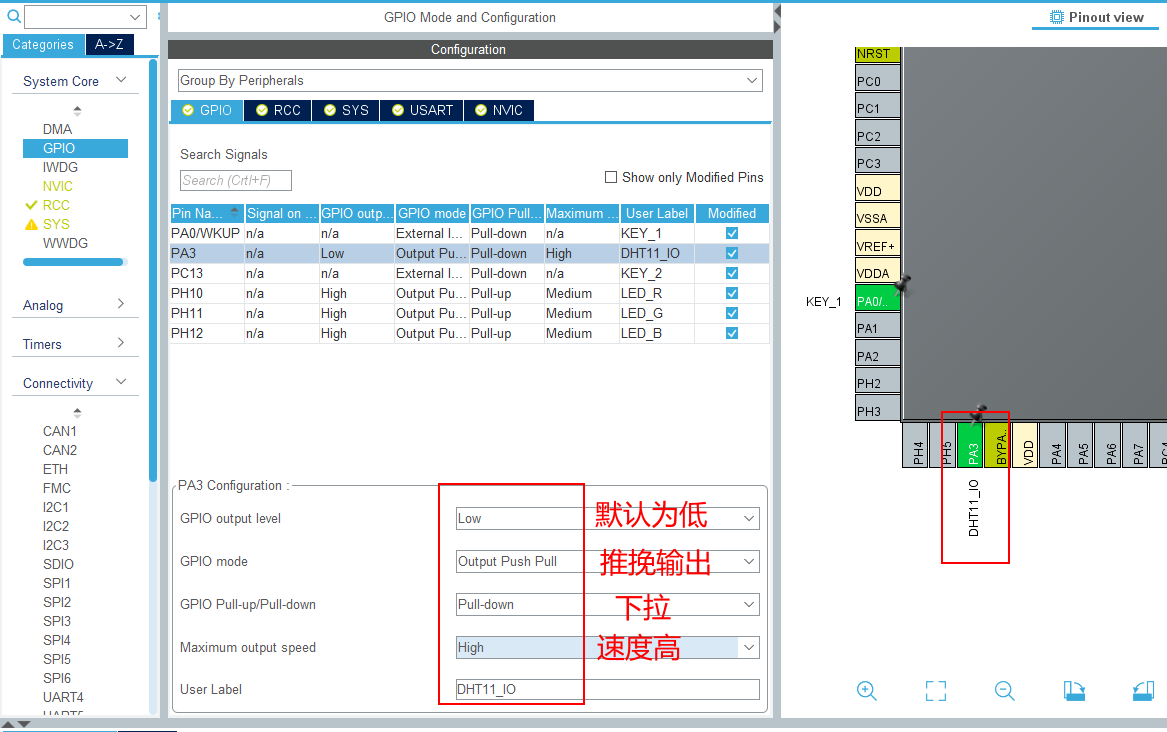
Task: Toggle Modified checkbox for PC13 row
Action: click(x=732, y=273)
